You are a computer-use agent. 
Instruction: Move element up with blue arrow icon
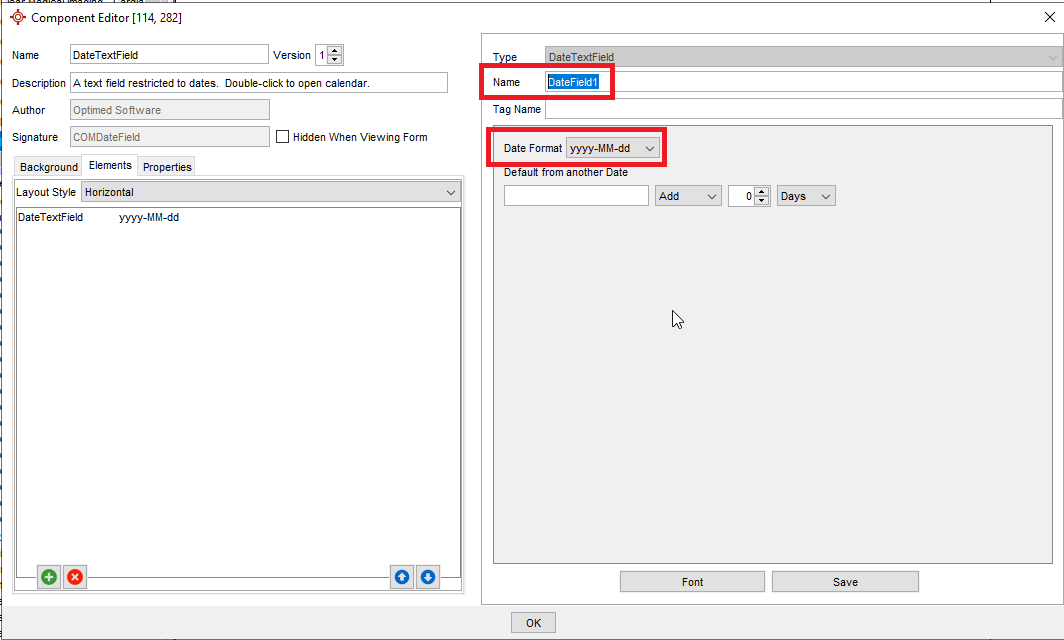[x=402, y=577]
